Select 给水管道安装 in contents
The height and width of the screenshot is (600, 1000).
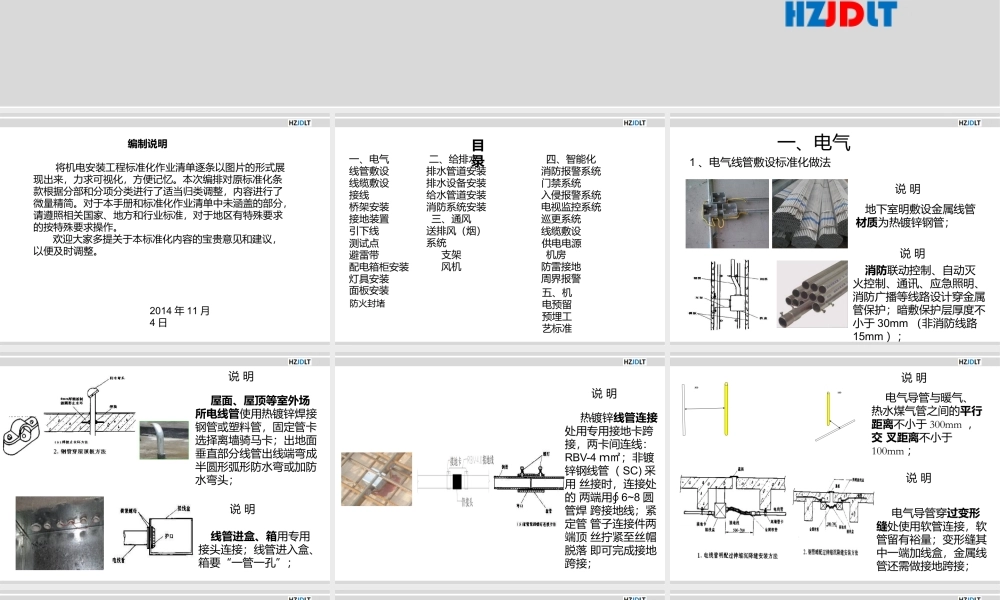pos(456,195)
